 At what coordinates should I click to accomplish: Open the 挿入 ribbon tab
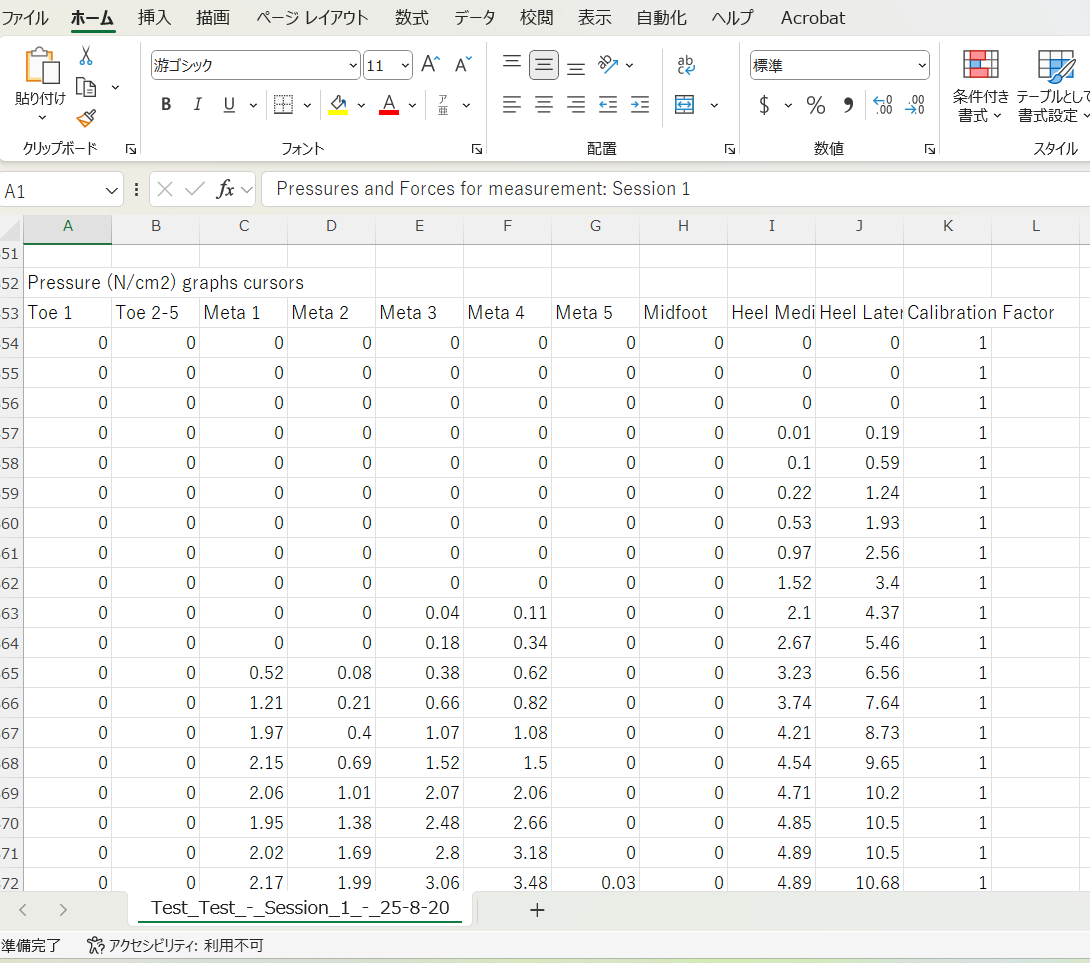[154, 18]
